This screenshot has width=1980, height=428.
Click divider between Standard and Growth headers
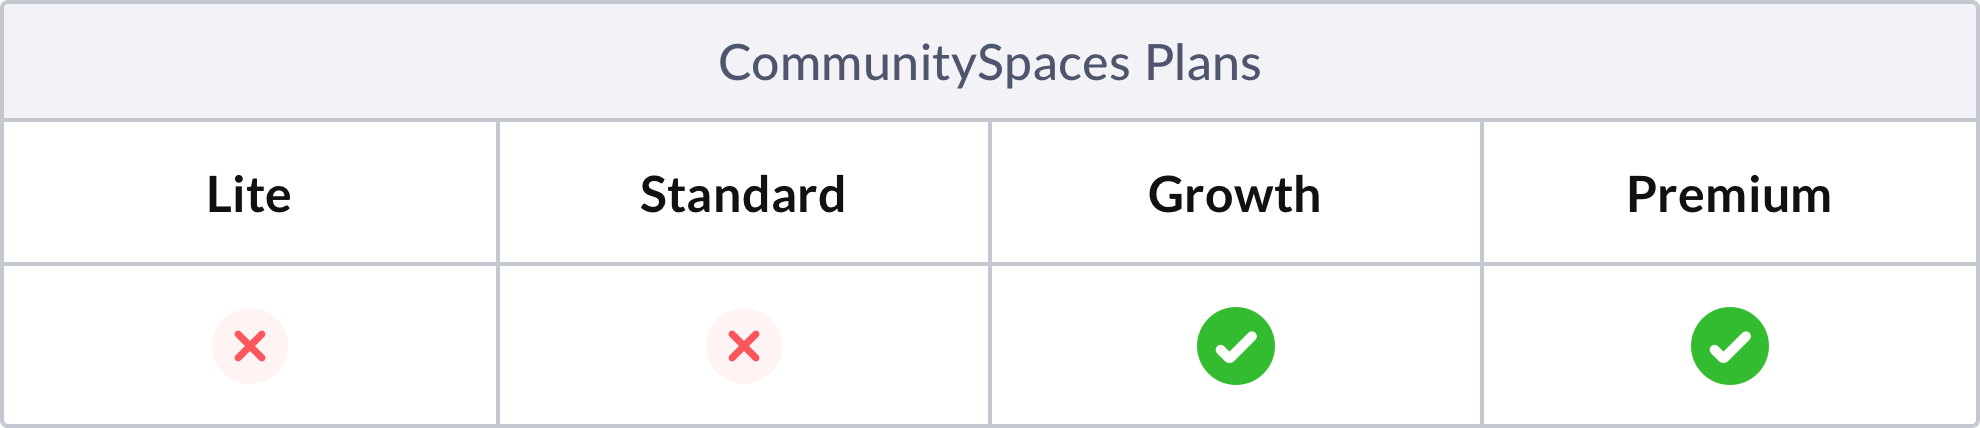pyautogui.click(x=990, y=193)
